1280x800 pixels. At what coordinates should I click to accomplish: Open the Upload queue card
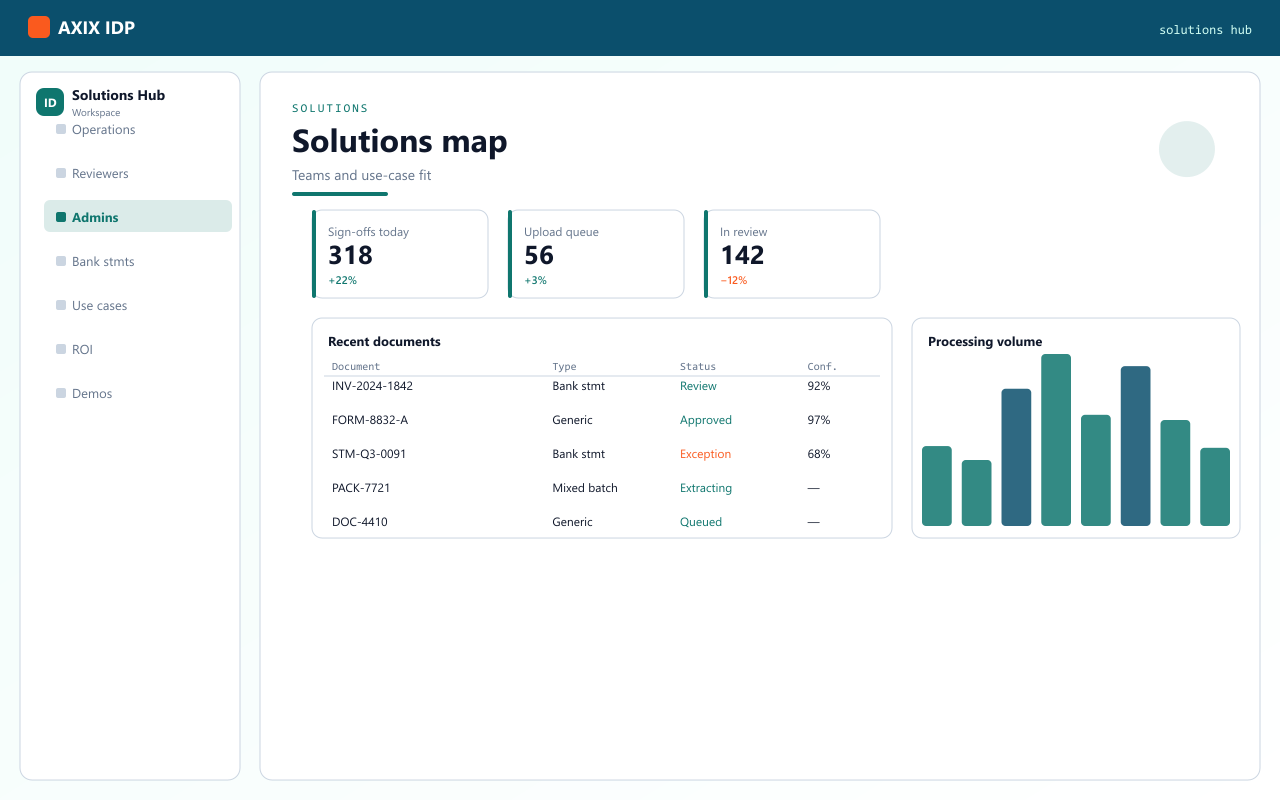[x=596, y=254]
